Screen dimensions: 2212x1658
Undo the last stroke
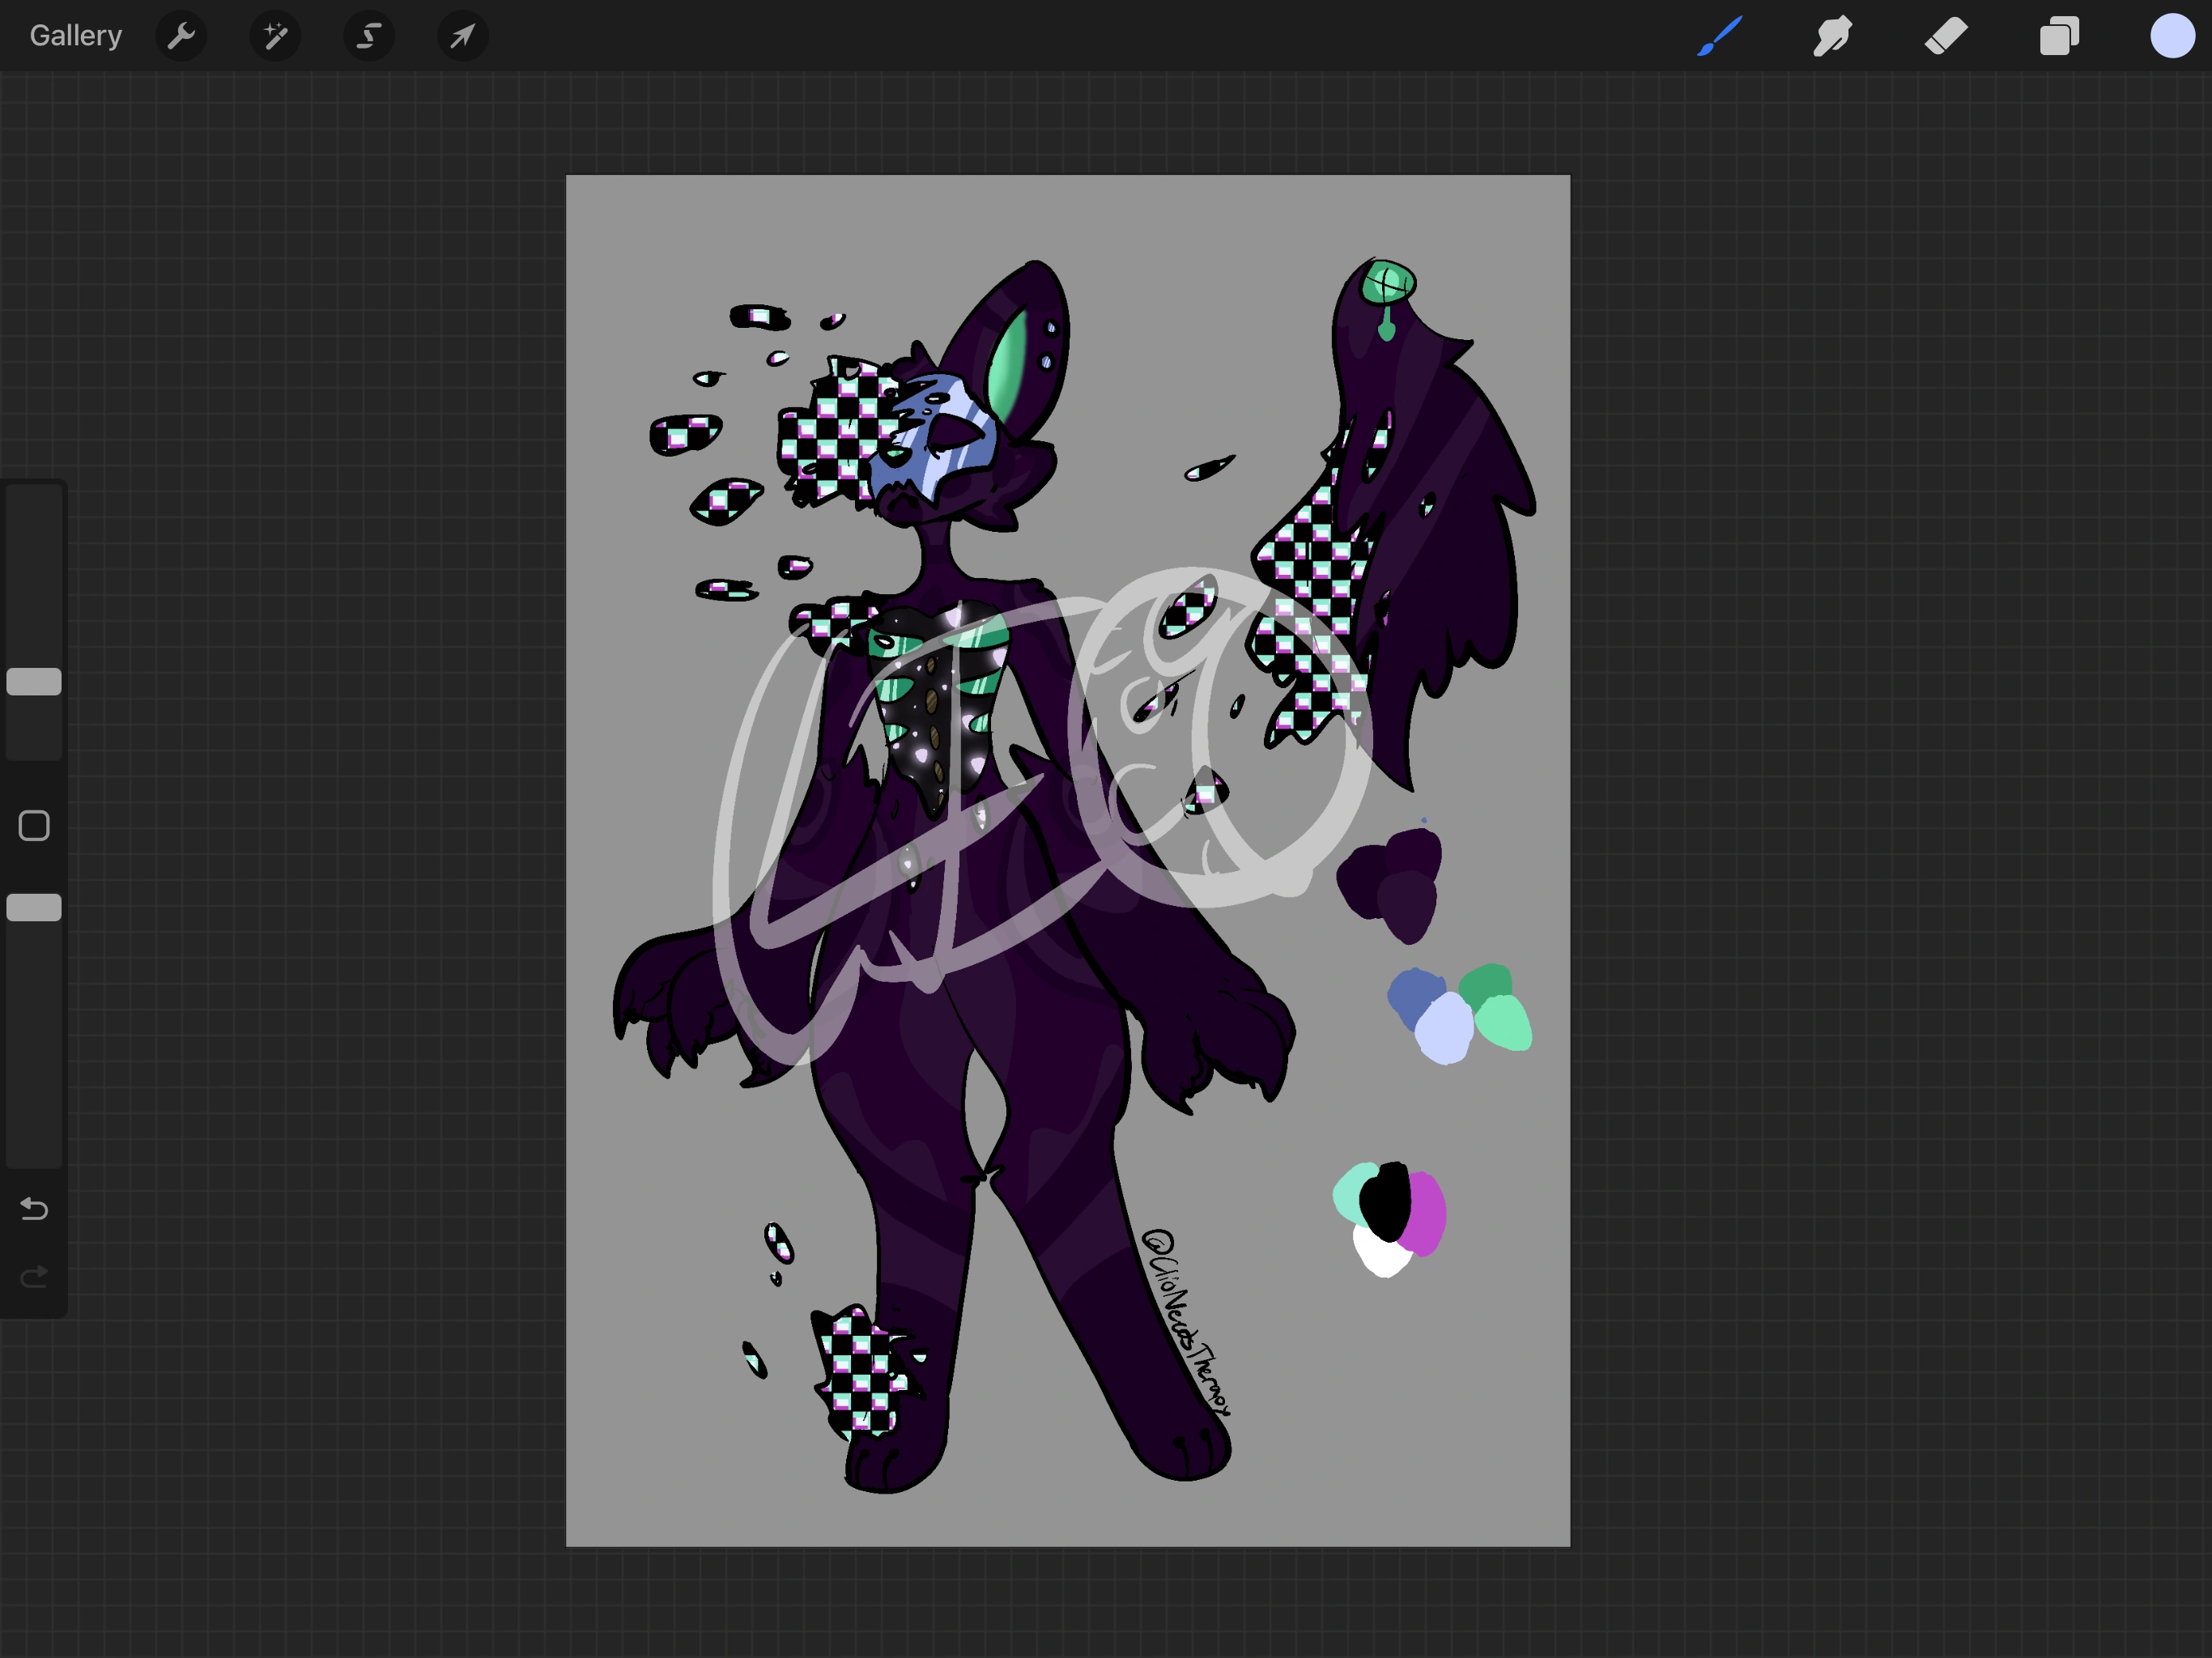33,1209
